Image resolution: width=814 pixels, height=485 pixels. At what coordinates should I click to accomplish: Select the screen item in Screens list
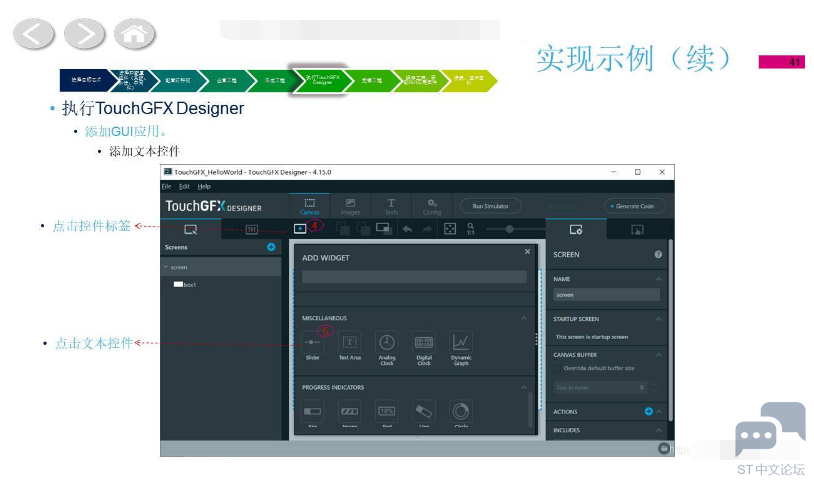click(221, 267)
